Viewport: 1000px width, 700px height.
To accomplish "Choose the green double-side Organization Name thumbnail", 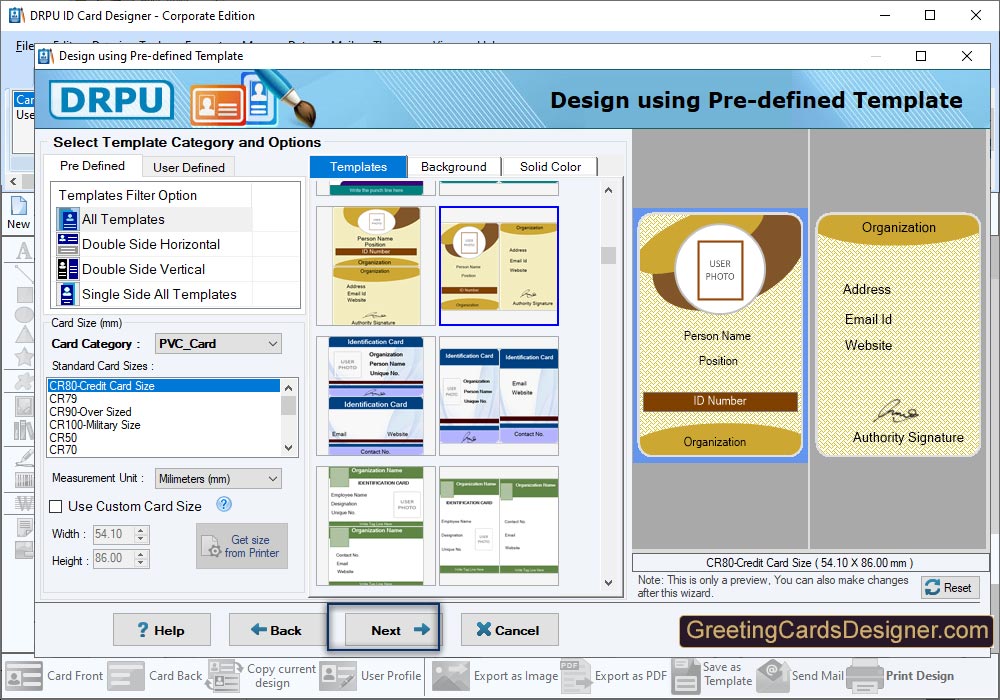I will [499, 526].
